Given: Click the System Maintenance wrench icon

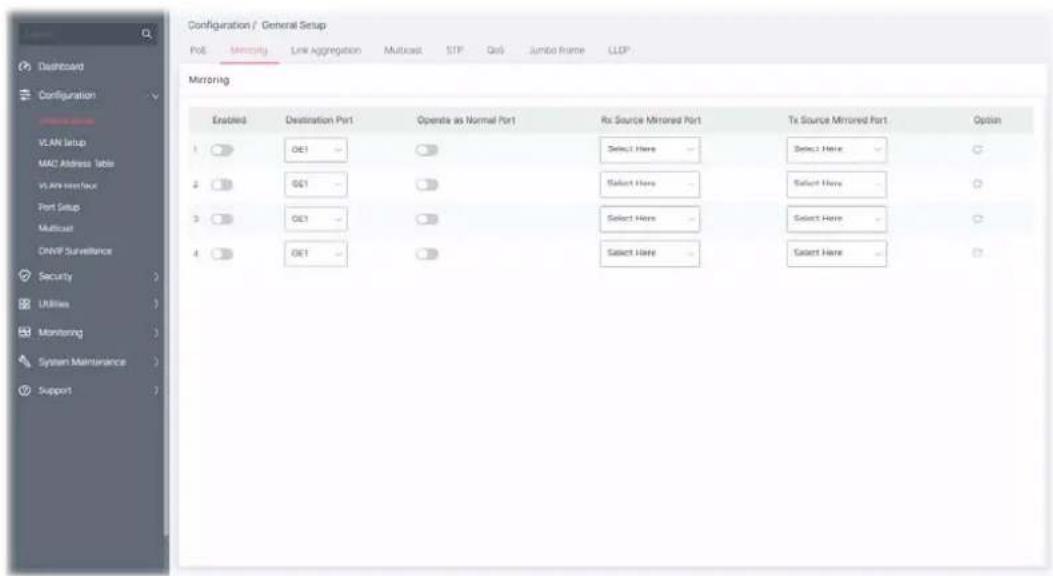Looking at the screenshot, I should (25, 362).
